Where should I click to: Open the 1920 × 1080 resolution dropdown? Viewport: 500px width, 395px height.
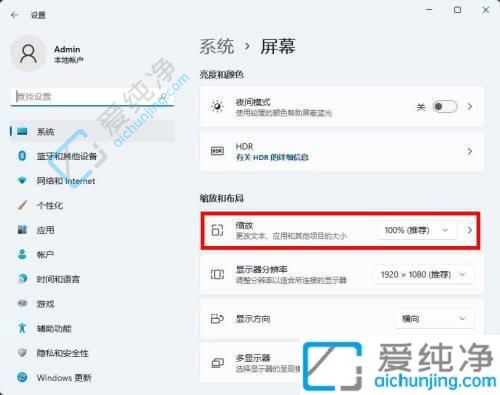click(x=423, y=275)
